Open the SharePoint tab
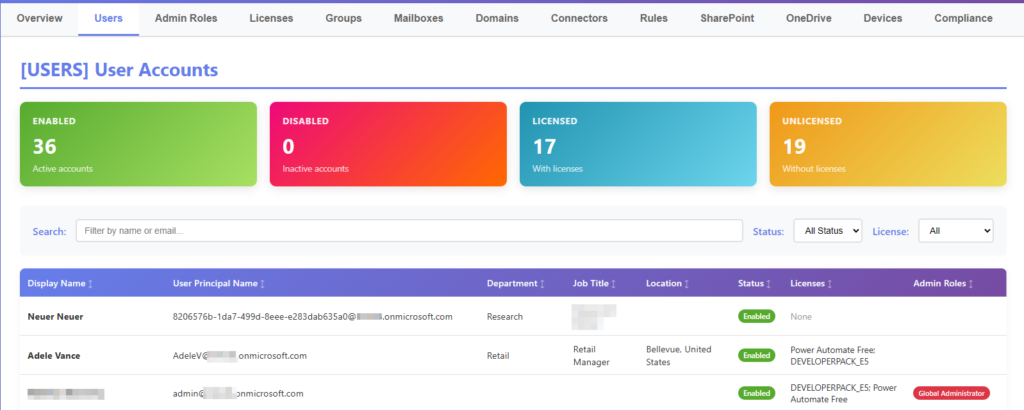 (x=727, y=18)
